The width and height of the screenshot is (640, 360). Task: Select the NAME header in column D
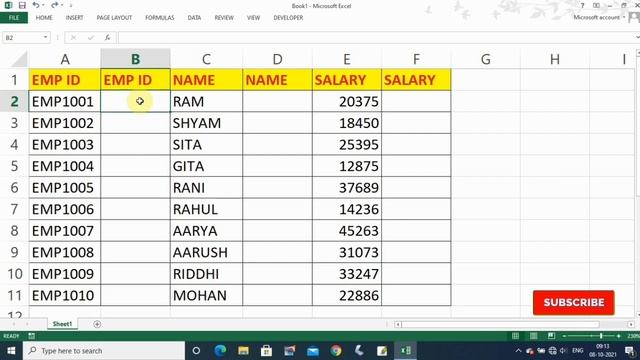click(278, 80)
